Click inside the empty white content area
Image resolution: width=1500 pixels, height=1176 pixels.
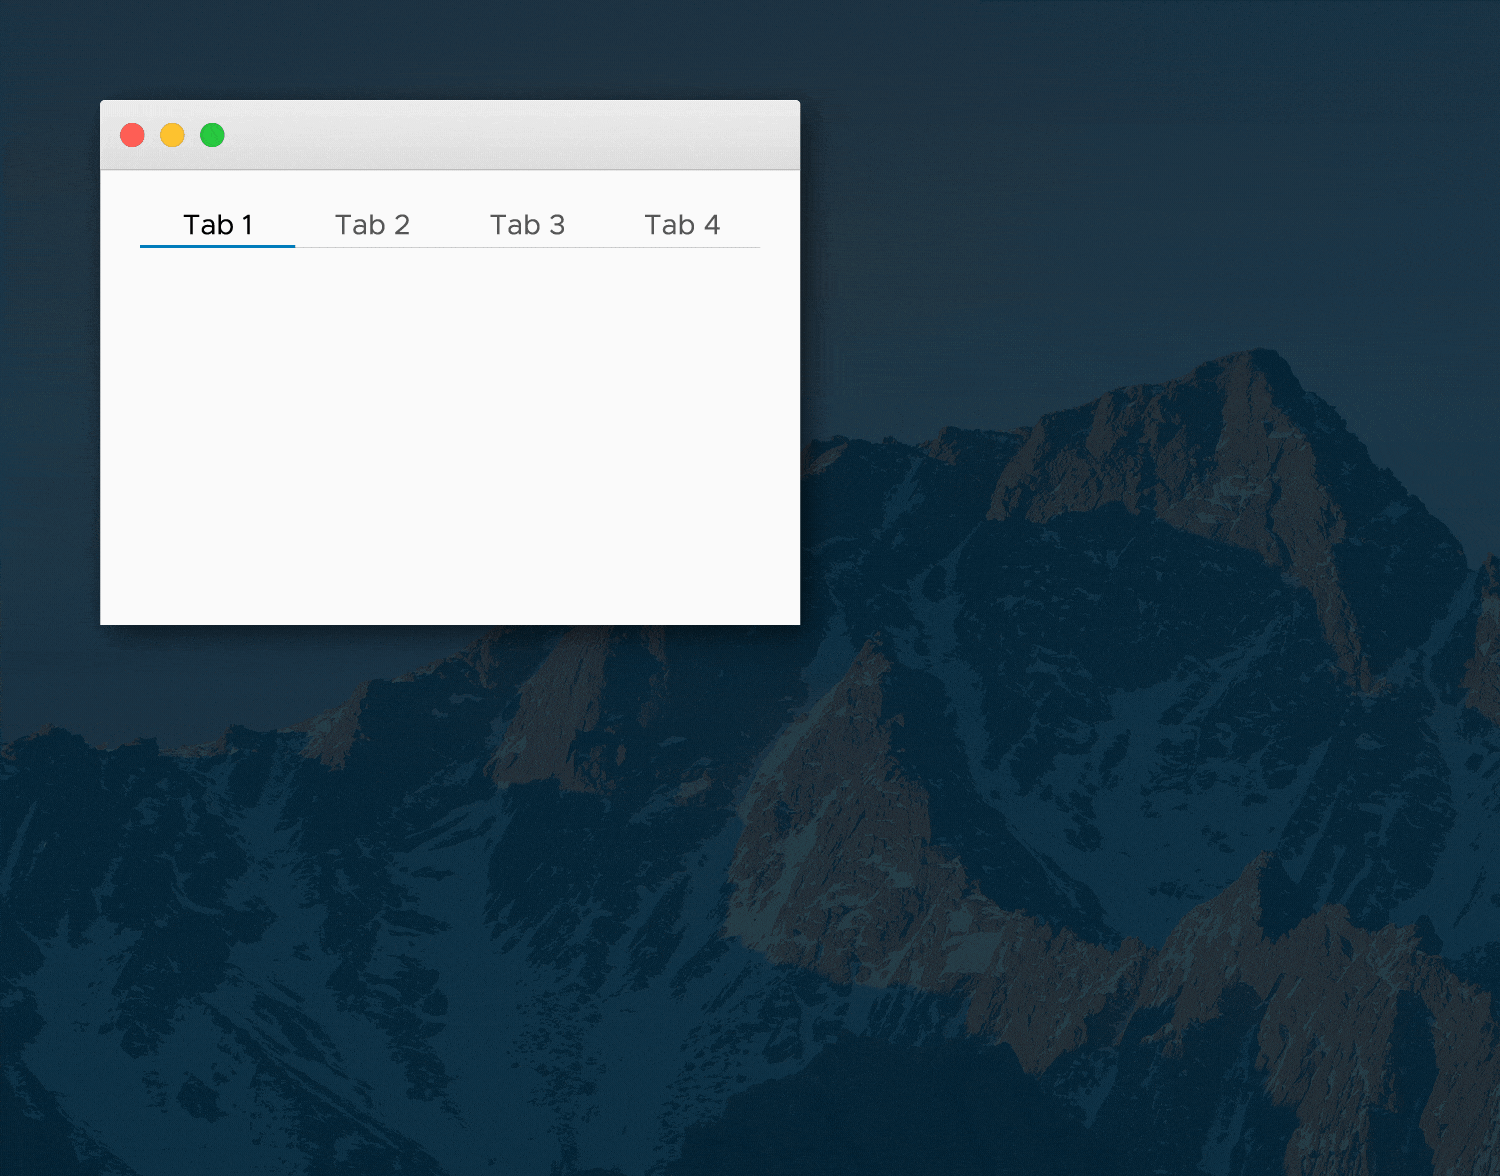(450, 430)
